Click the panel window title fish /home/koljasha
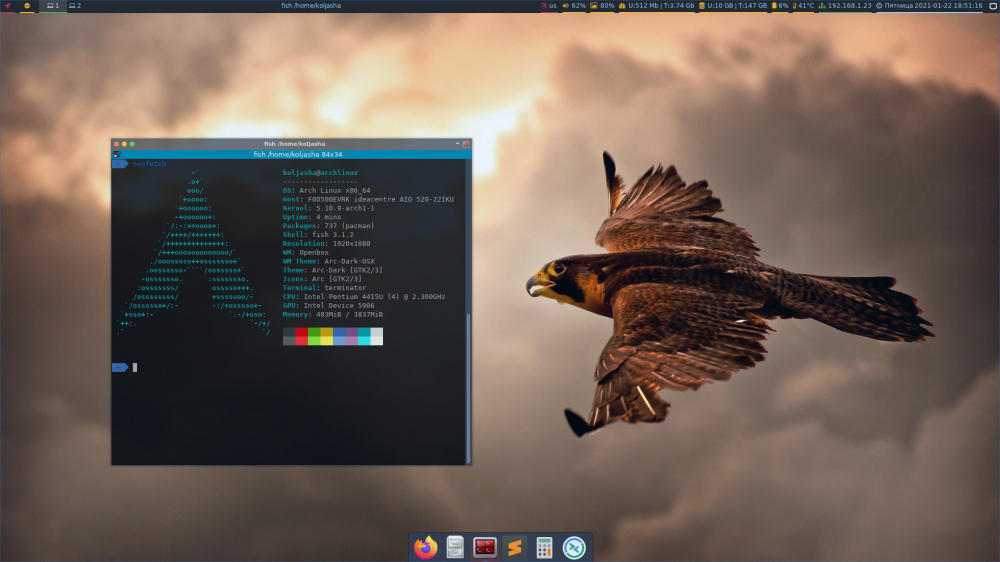1000x562 pixels. pyautogui.click(x=311, y=6)
